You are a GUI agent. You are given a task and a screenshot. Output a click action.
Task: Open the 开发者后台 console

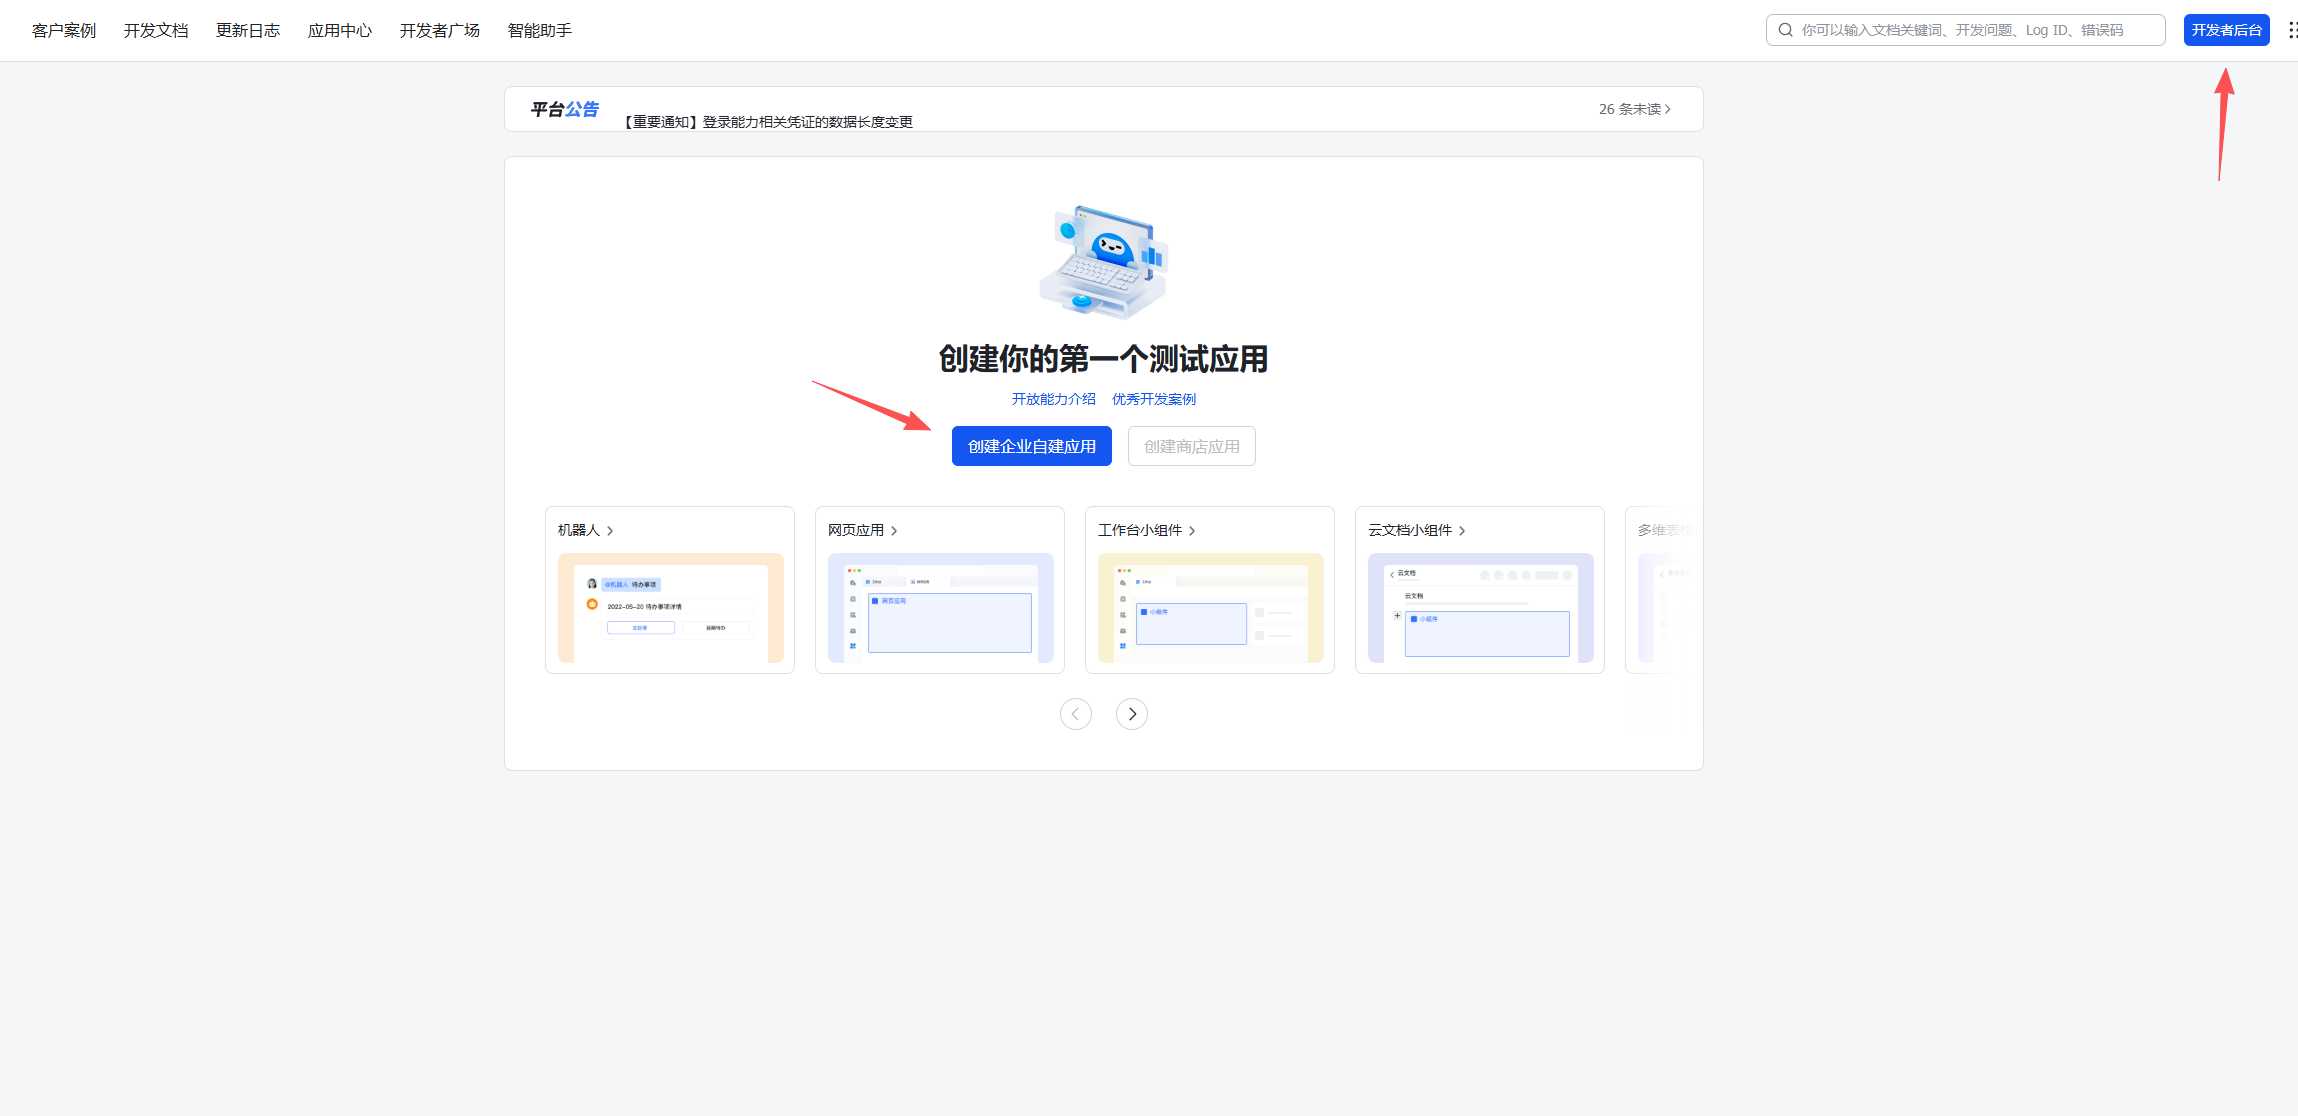coord(2226,30)
